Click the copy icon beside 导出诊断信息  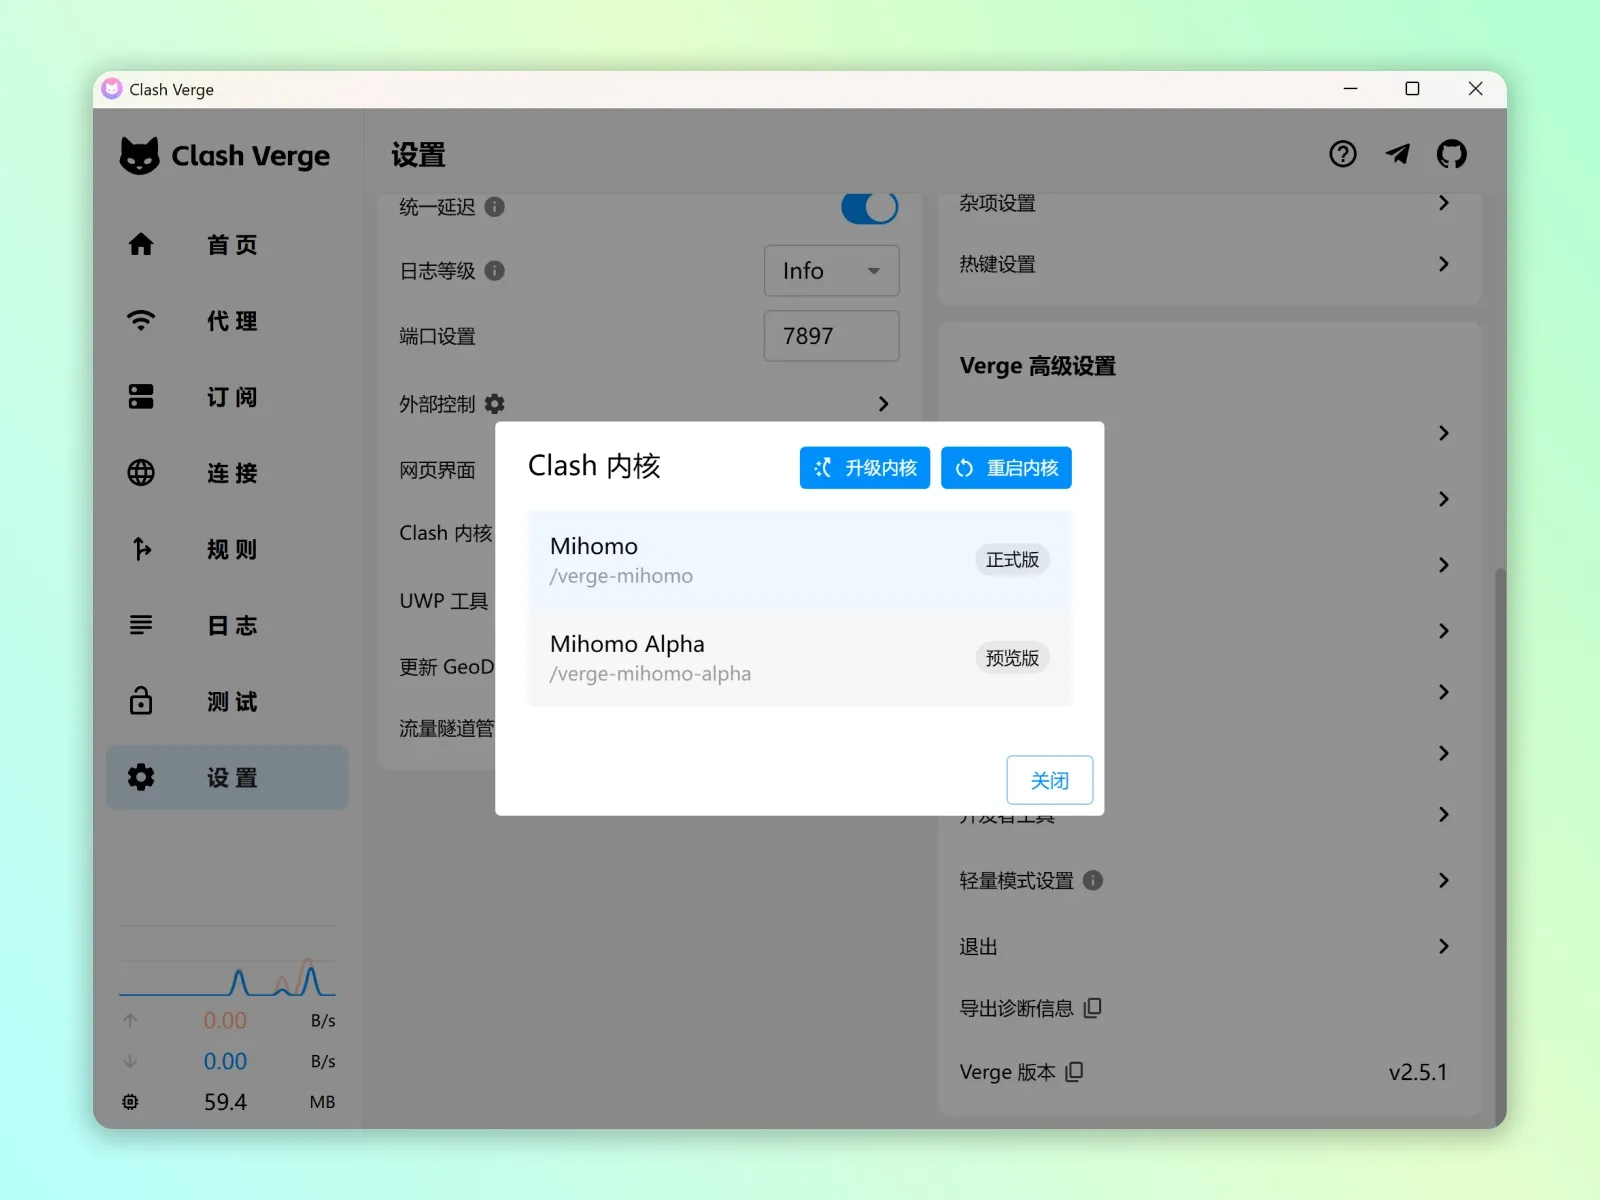click(x=1093, y=1008)
